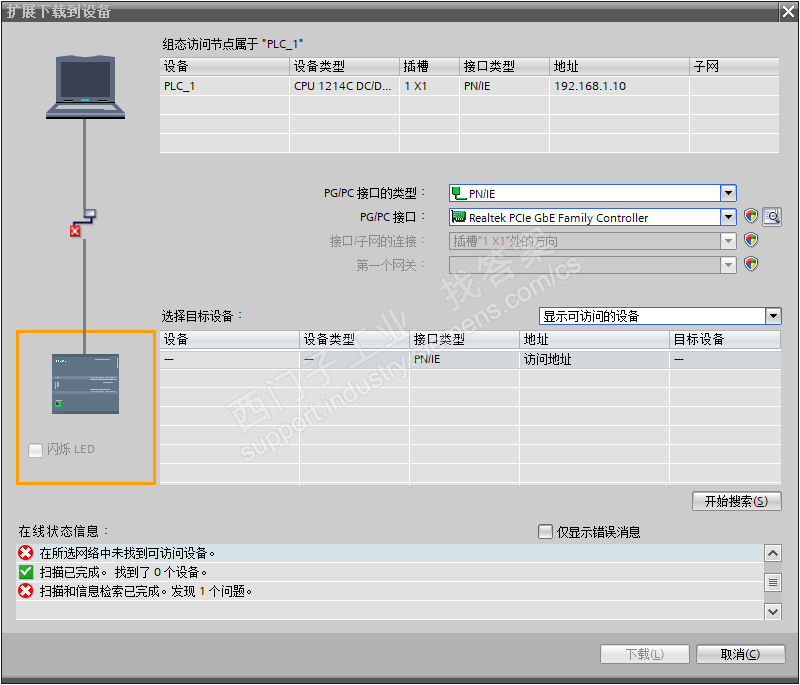
Task: Click the shield icon beside 接口/子网的连接
Action: coord(751,240)
